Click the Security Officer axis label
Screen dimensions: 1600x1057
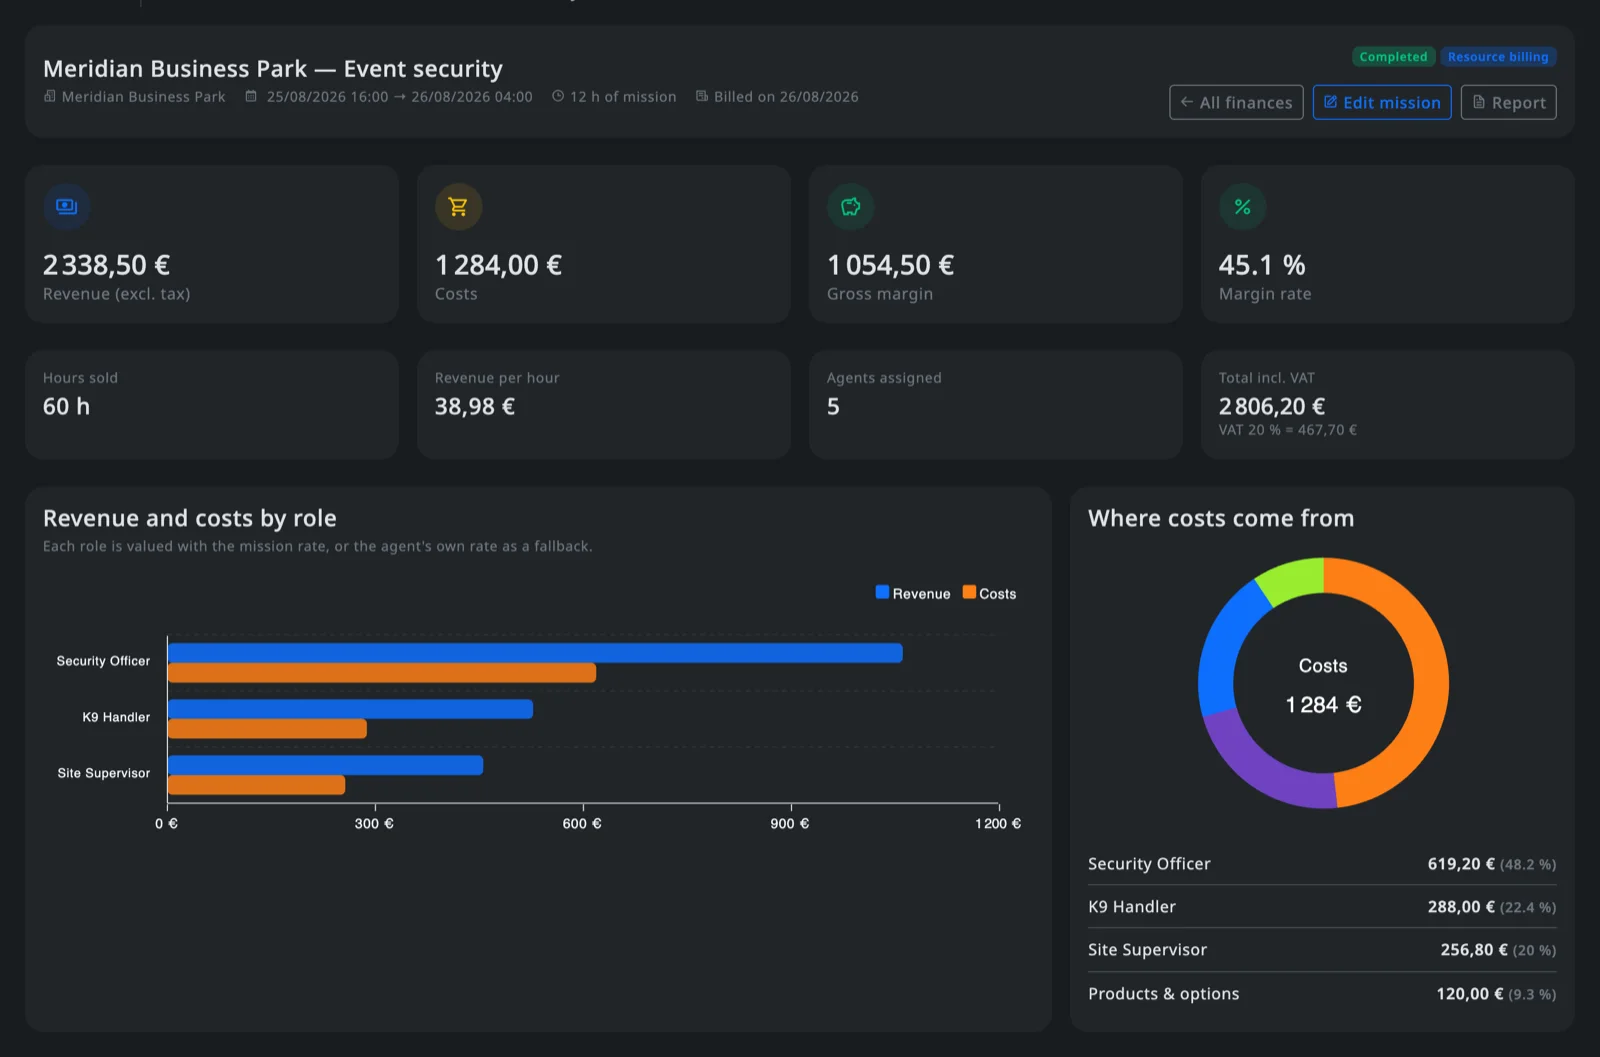pos(103,661)
